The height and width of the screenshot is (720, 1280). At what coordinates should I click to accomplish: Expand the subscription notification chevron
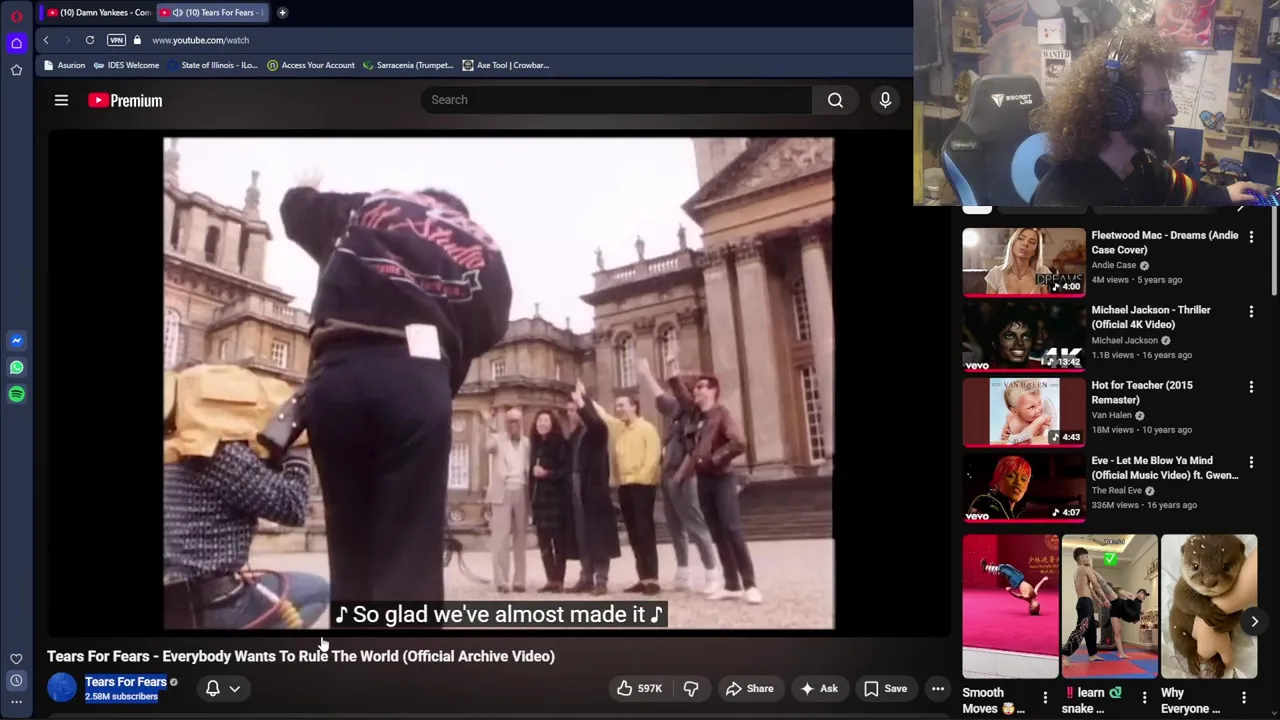click(234, 688)
